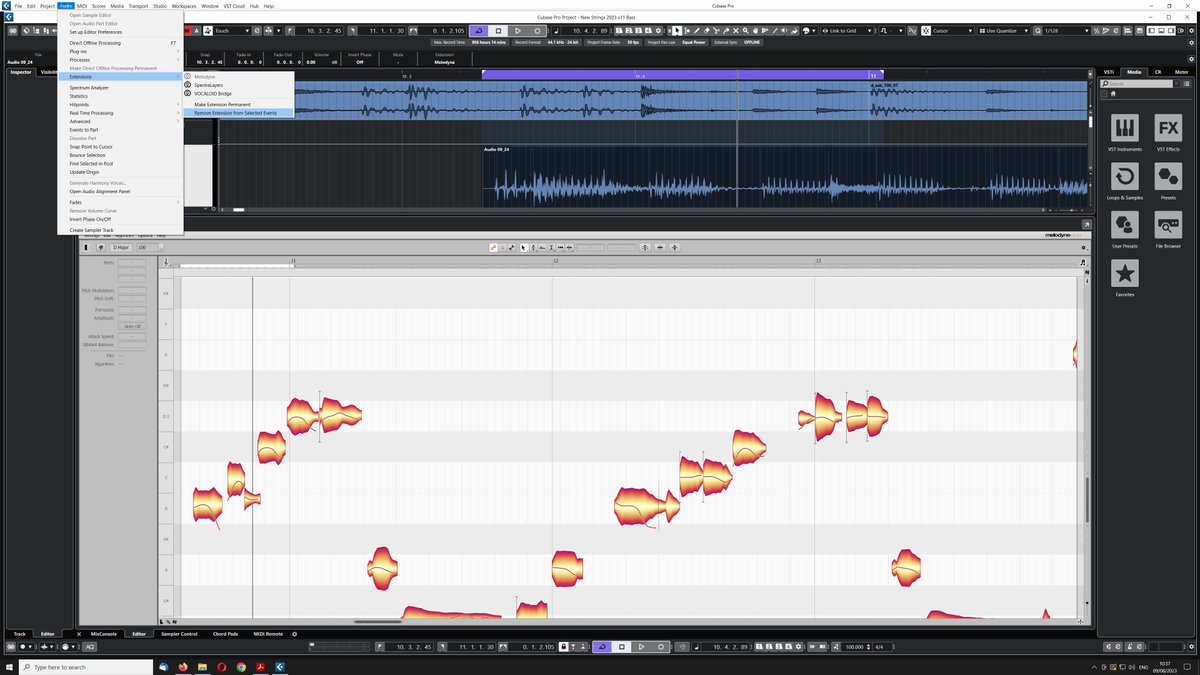Open the User Presets tile
This screenshot has height=675, width=1200.
tap(1125, 229)
